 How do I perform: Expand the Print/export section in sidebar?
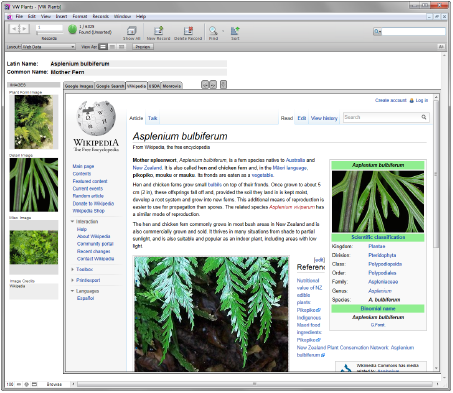click(x=72, y=280)
